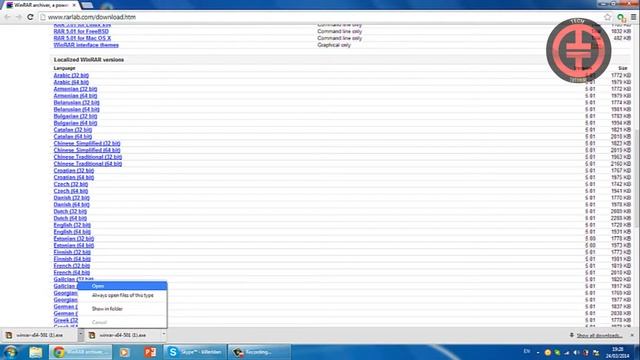Download the Croatian (32 bit) version
The height and width of the screenshot is (360, 640).
click(73, 171)
